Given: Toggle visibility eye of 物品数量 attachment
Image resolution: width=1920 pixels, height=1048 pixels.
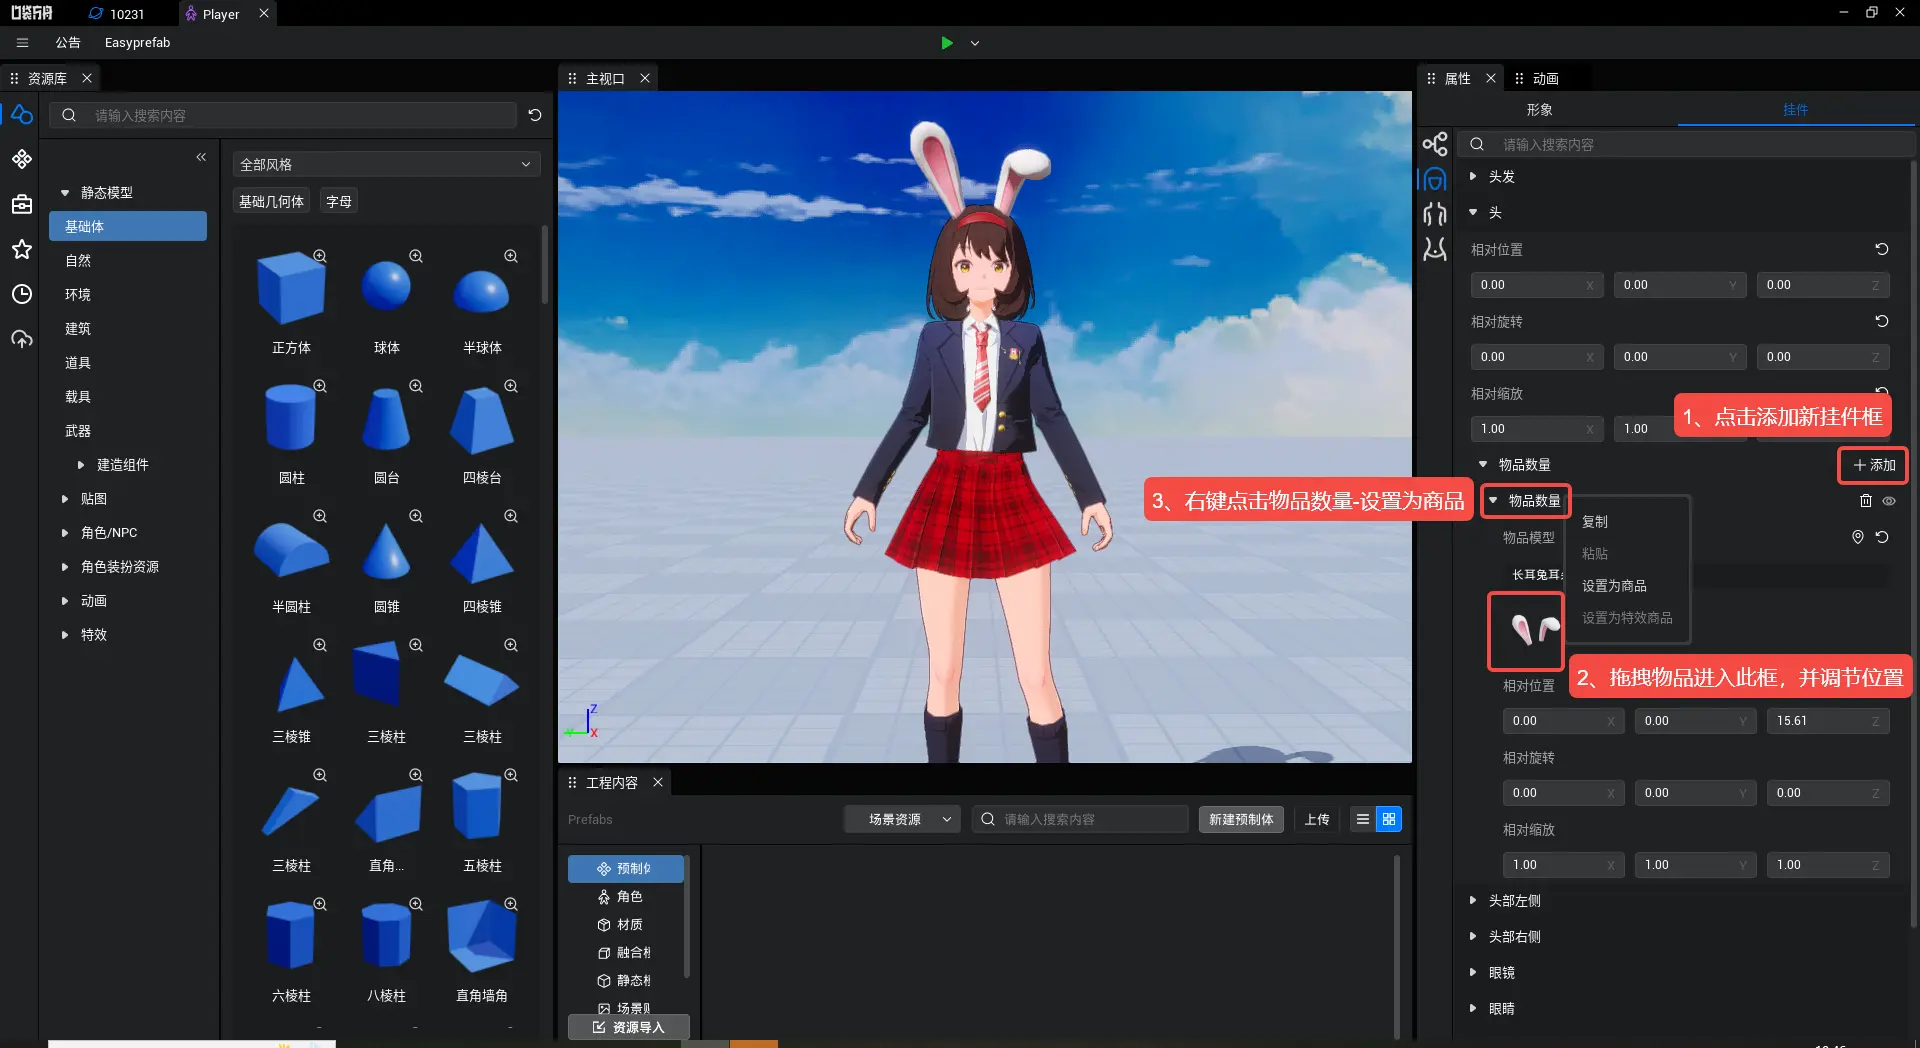Looking at the screenshot, I should tap(1889, 501).
